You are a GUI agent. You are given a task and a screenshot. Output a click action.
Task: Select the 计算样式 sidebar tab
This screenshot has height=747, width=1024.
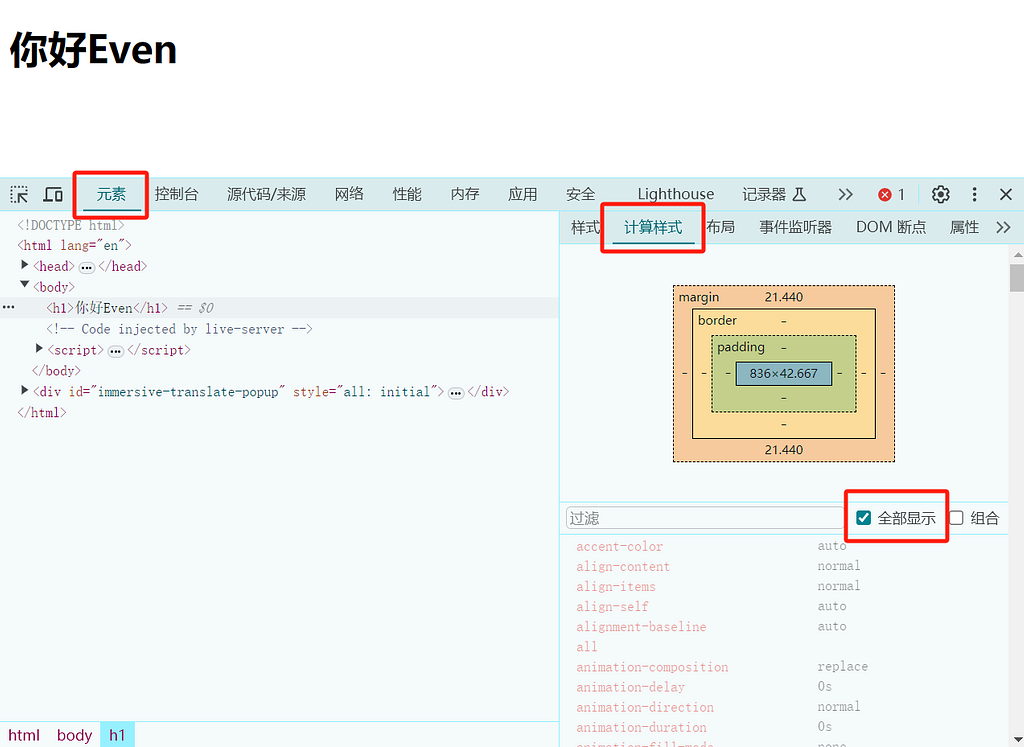pos(653,227)
